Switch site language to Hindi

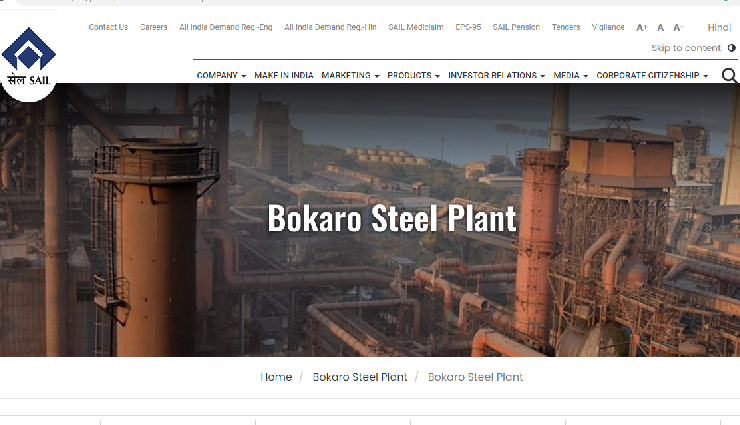(719, 27)
